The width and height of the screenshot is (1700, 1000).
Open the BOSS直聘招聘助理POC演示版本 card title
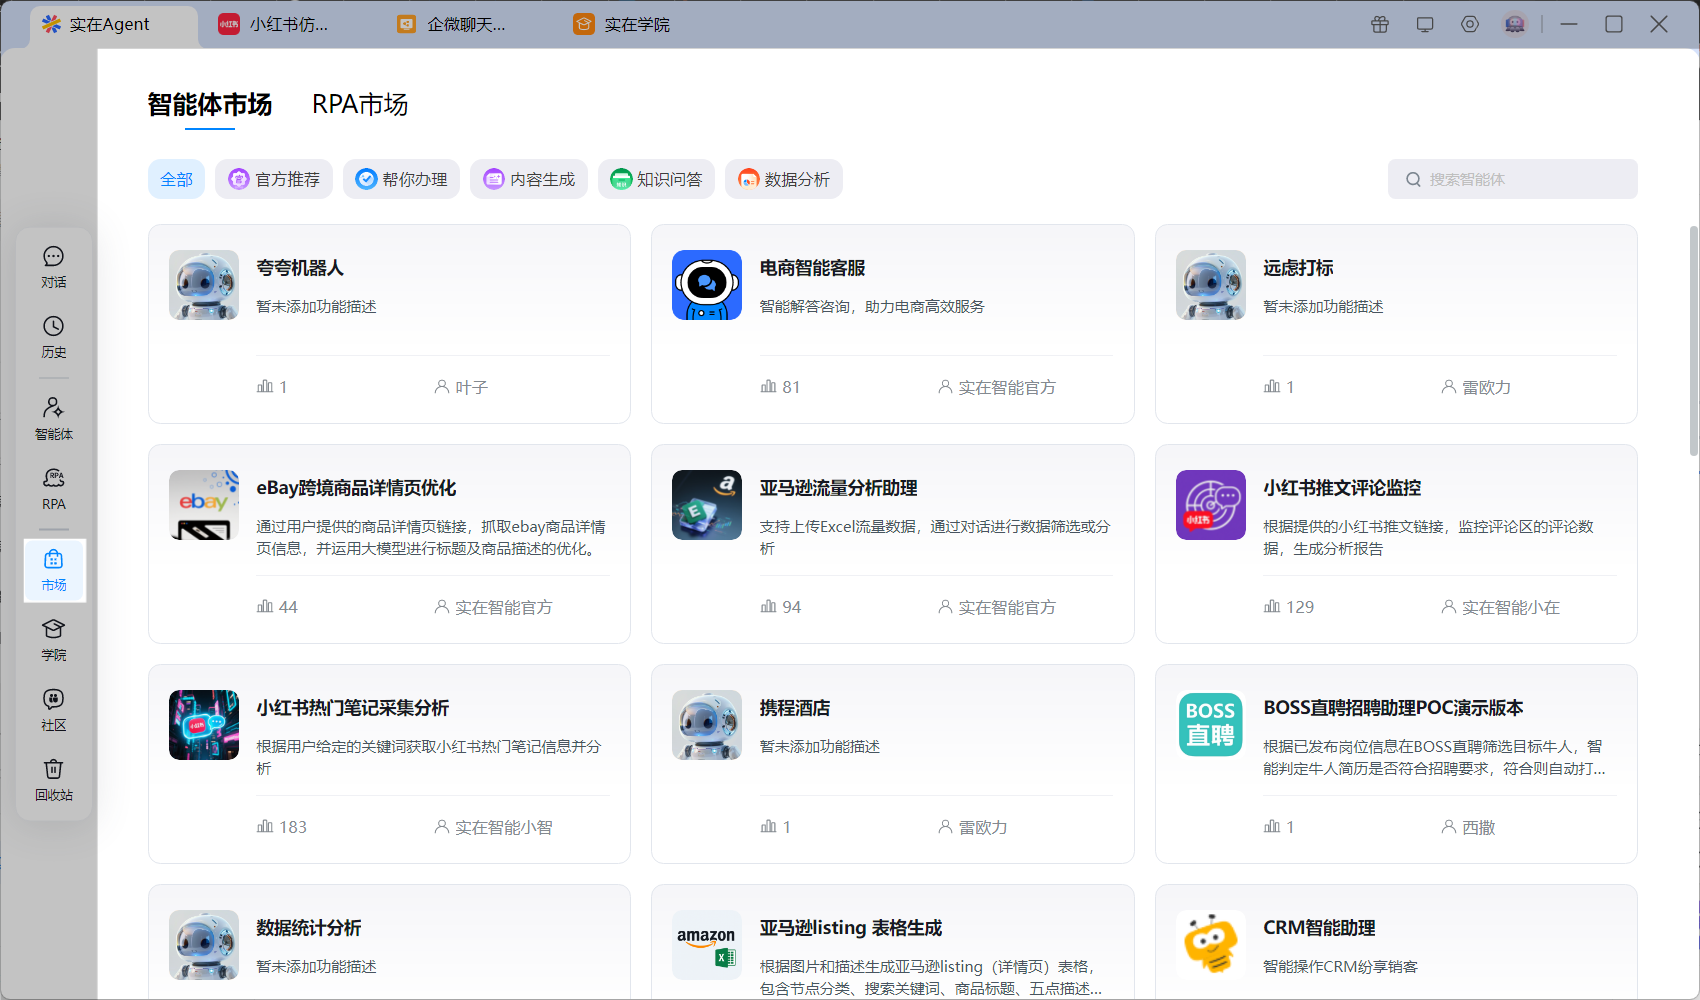pos(1393,708)
